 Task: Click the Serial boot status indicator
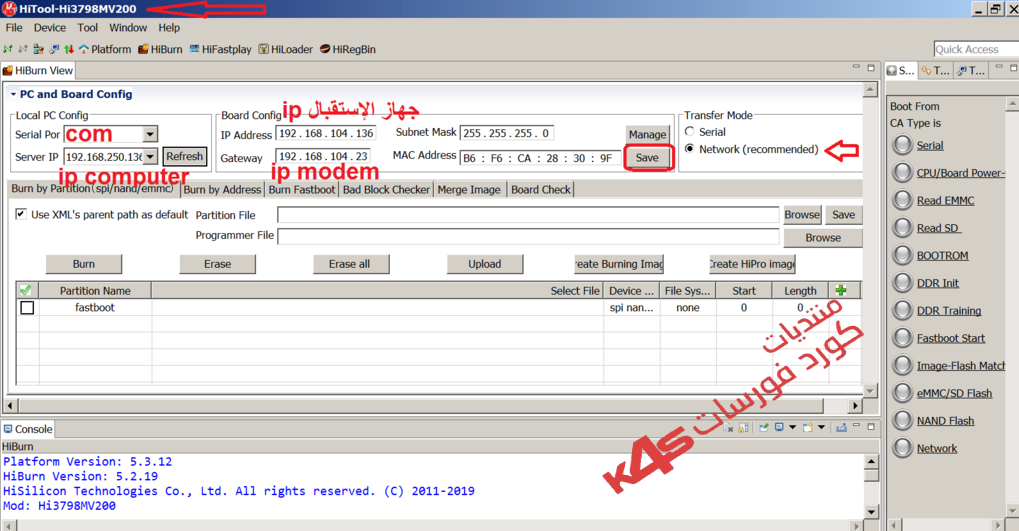[x=902, y=145]
